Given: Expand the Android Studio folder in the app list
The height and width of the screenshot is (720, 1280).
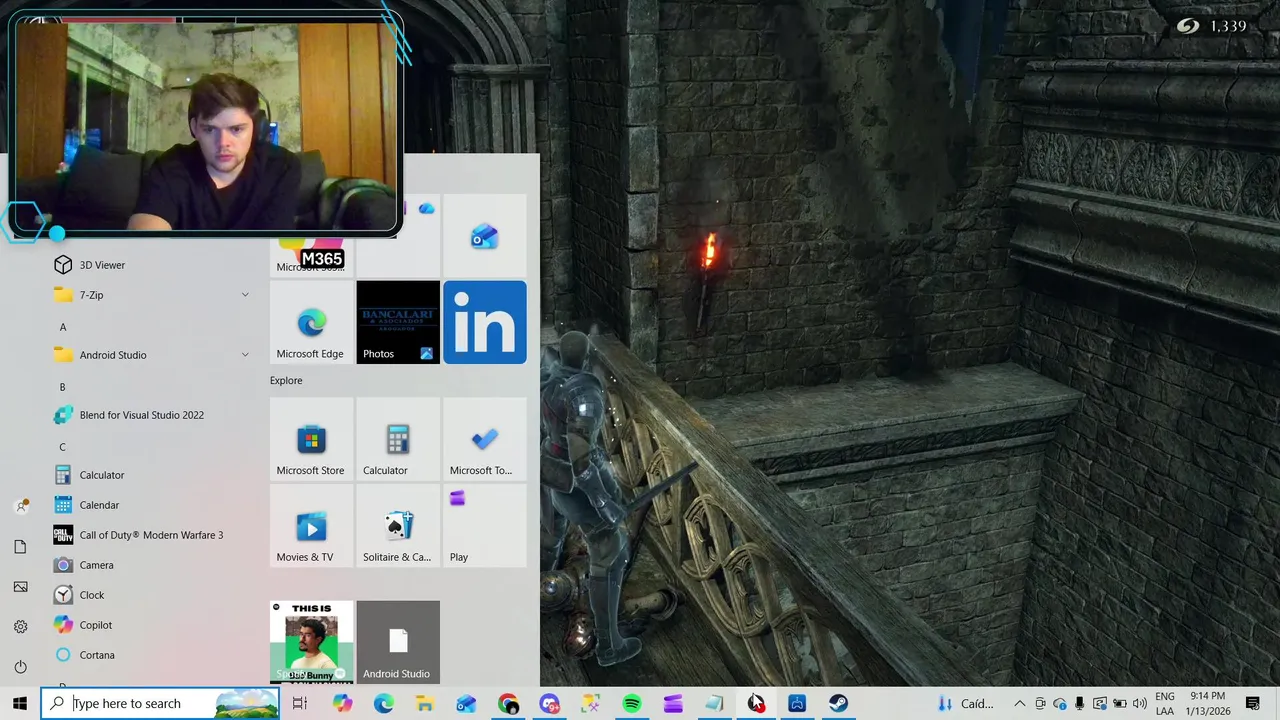Looking at the screenshot, I should coord(150,355).
